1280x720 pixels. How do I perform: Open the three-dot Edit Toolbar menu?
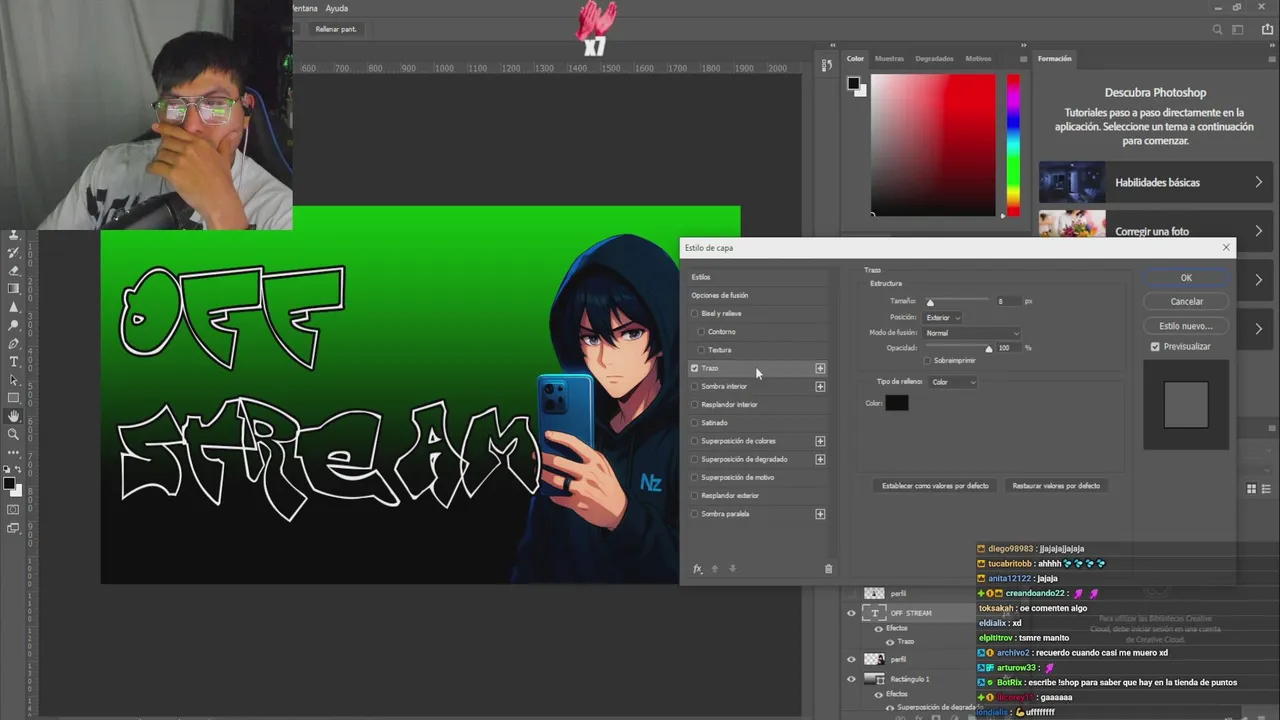pos(14,452)
